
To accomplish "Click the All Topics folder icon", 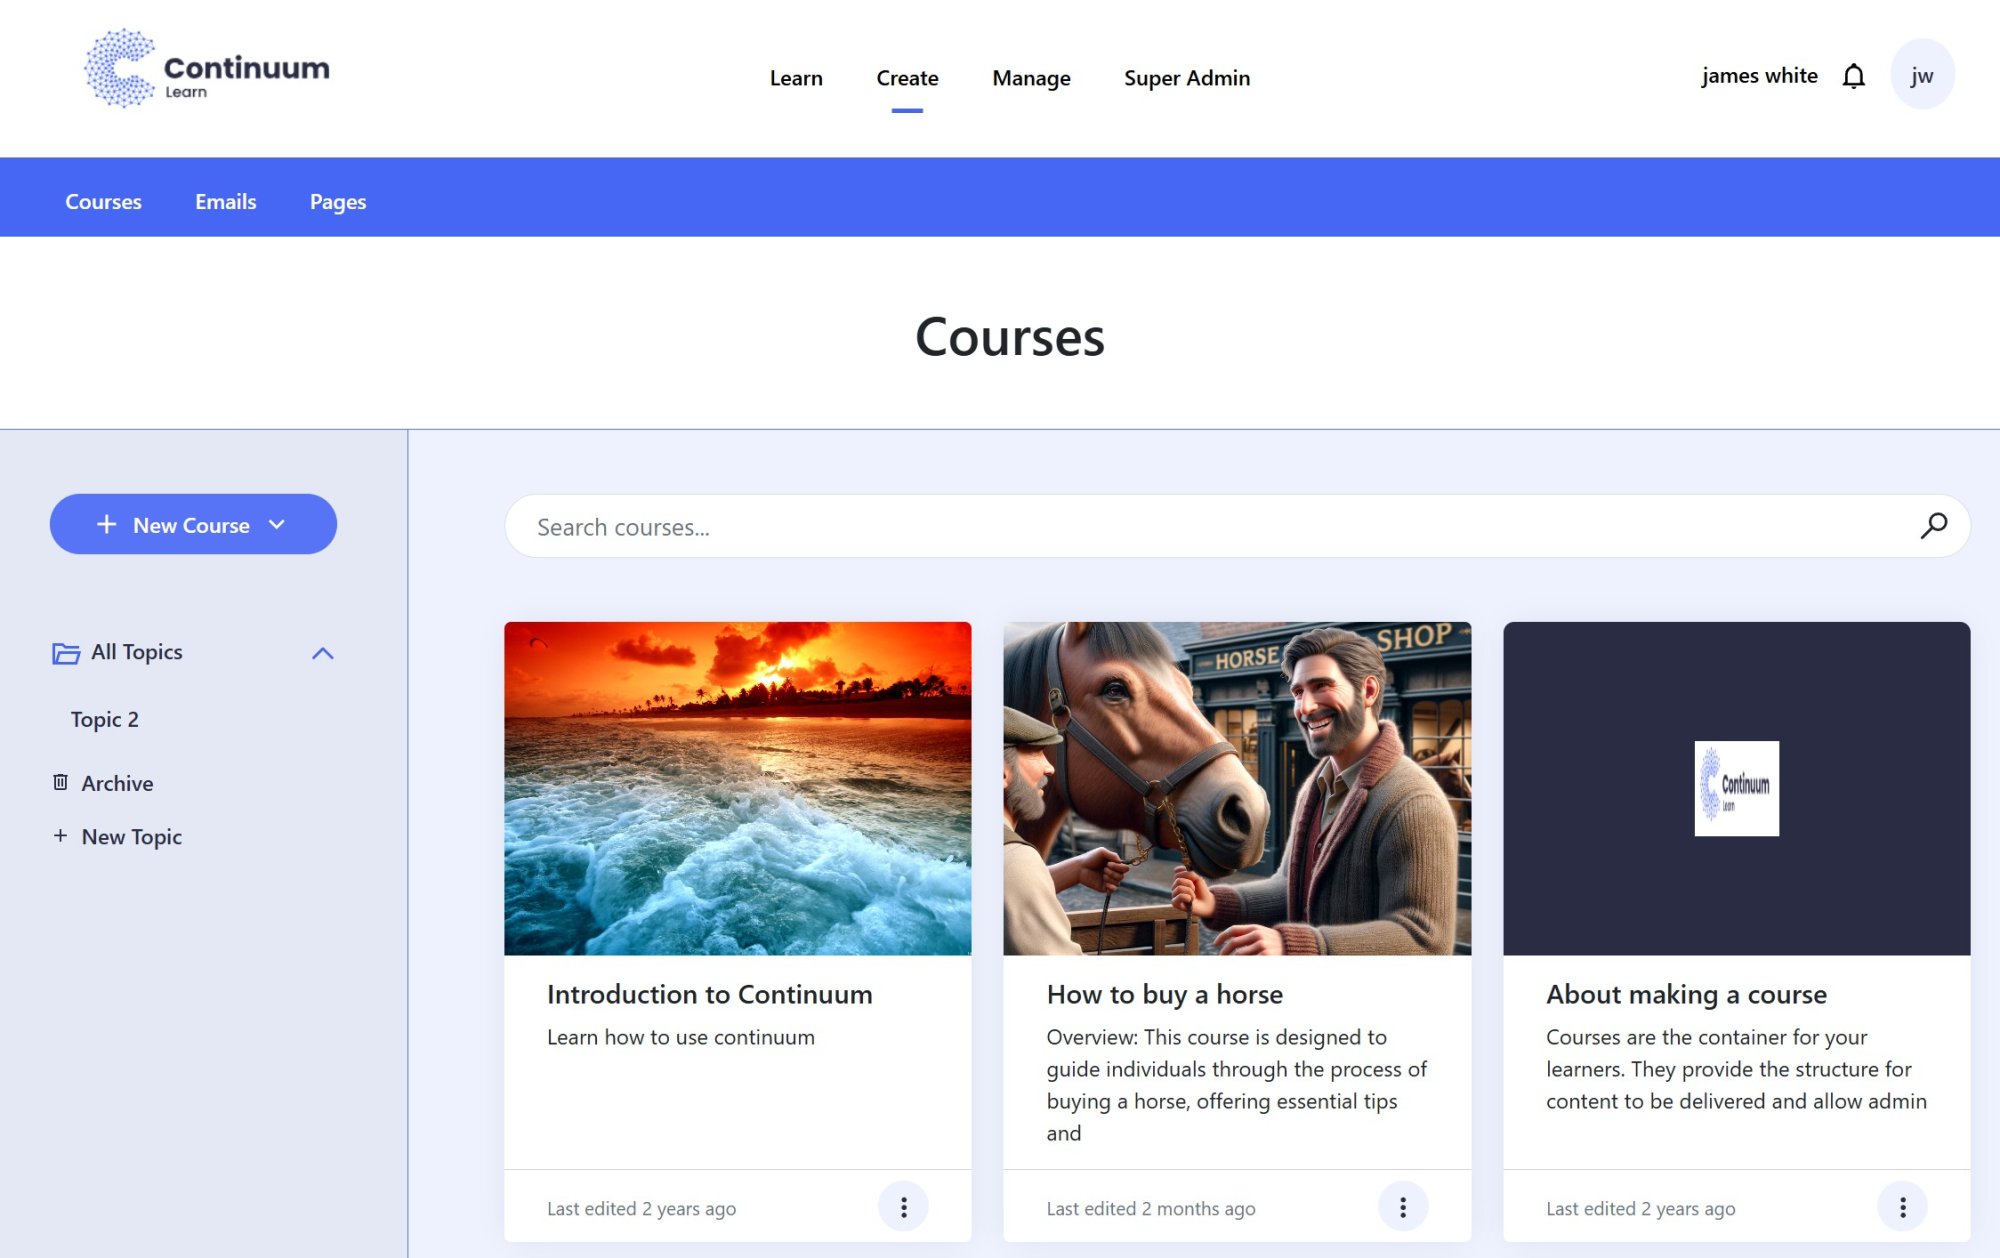I will (x=66, y=653).
